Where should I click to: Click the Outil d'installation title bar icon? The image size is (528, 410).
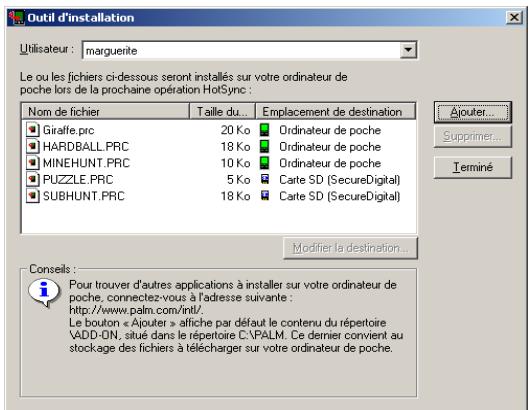click(16, 18)
